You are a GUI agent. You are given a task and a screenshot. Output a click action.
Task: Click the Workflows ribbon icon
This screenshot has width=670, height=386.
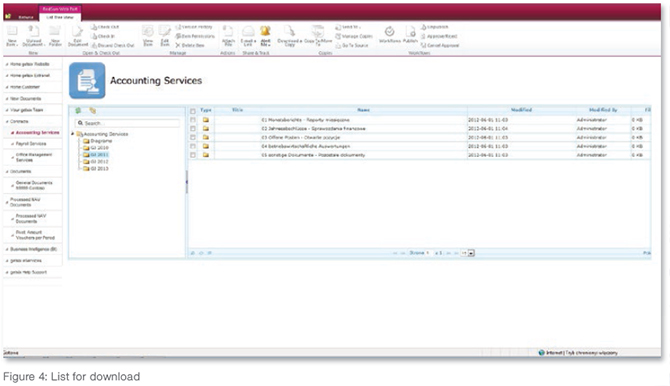(389, 32)
